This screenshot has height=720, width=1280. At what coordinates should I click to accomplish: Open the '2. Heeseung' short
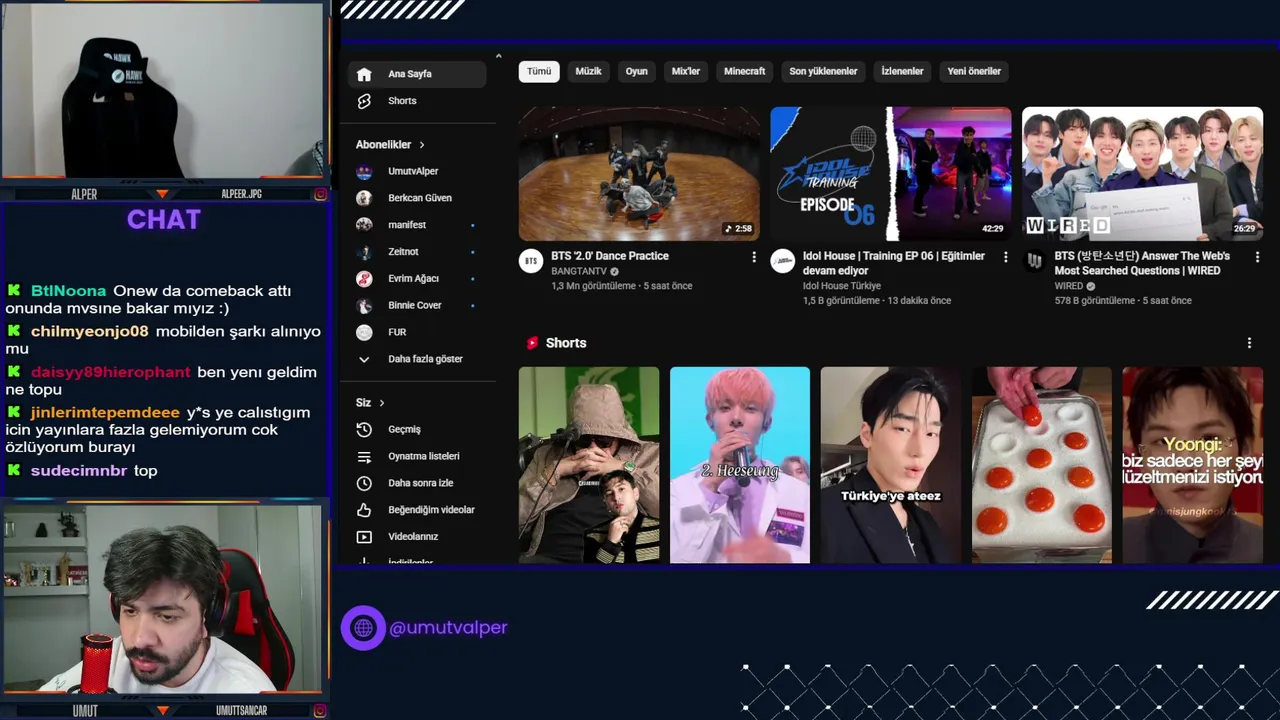(740, 465)
